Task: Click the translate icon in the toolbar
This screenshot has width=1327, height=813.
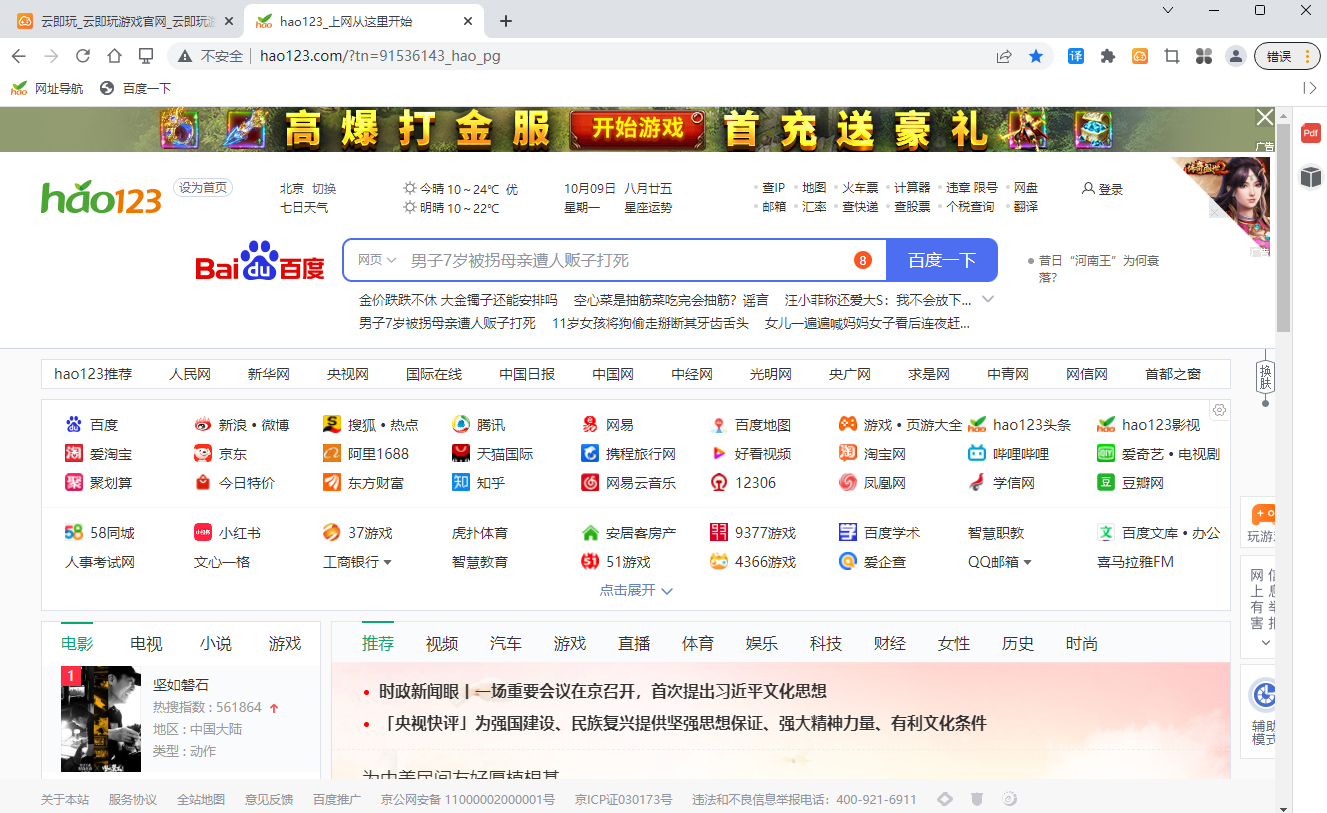Action: coord(1074,57)
